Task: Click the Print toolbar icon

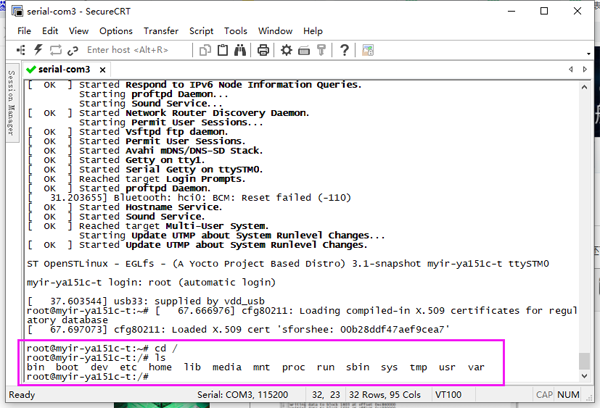Action: (263, 50)
